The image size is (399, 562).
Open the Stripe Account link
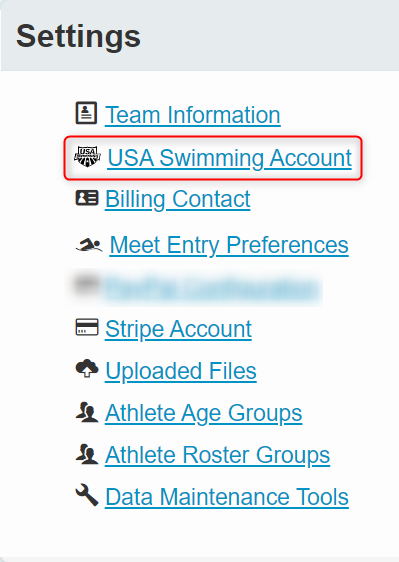pos(178,329)
